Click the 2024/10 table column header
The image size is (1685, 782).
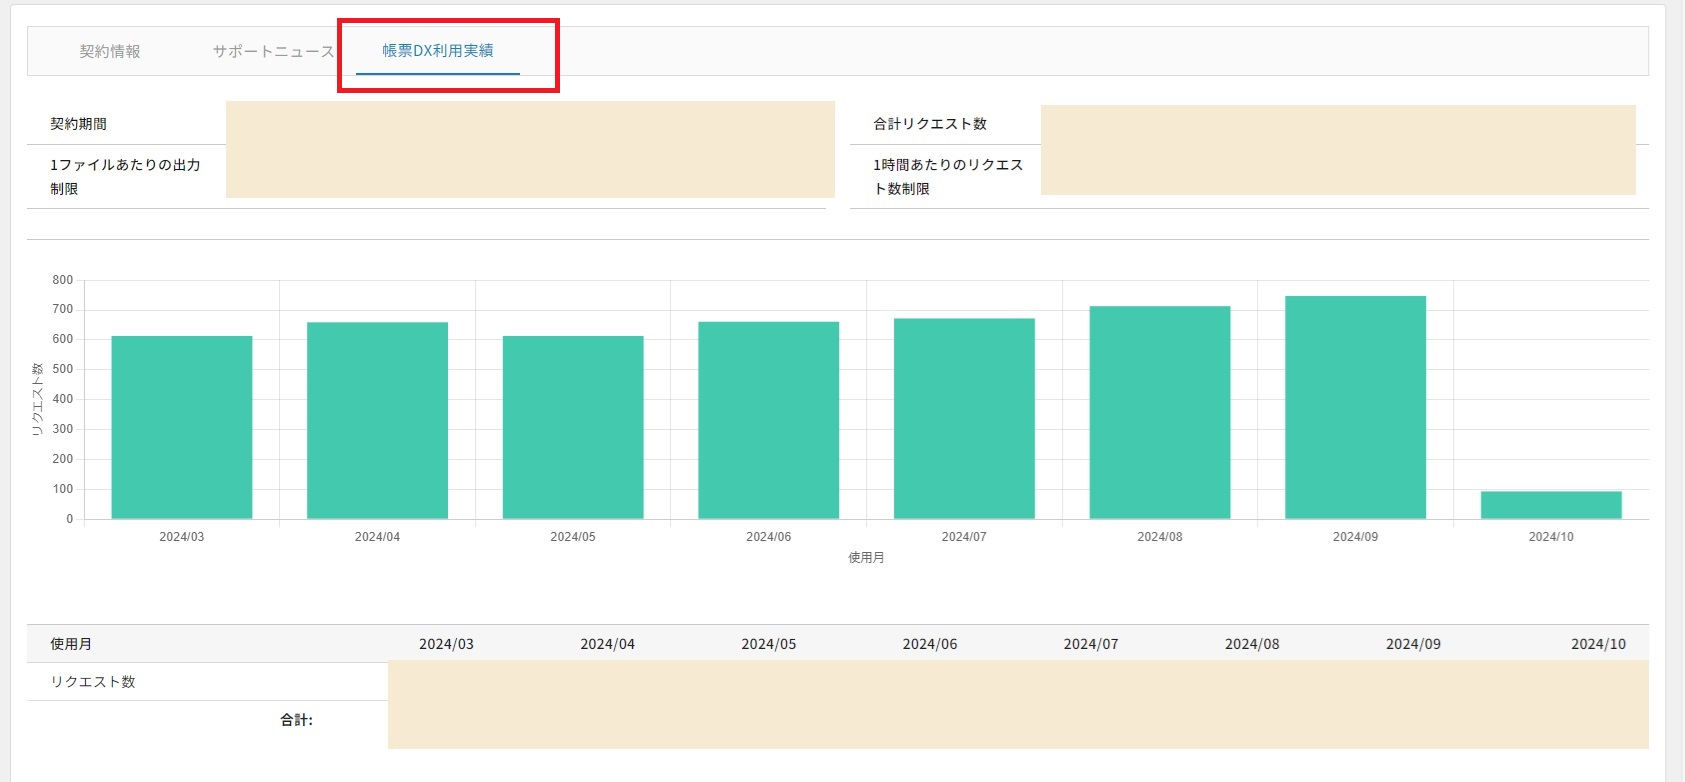pos(1598,644)
